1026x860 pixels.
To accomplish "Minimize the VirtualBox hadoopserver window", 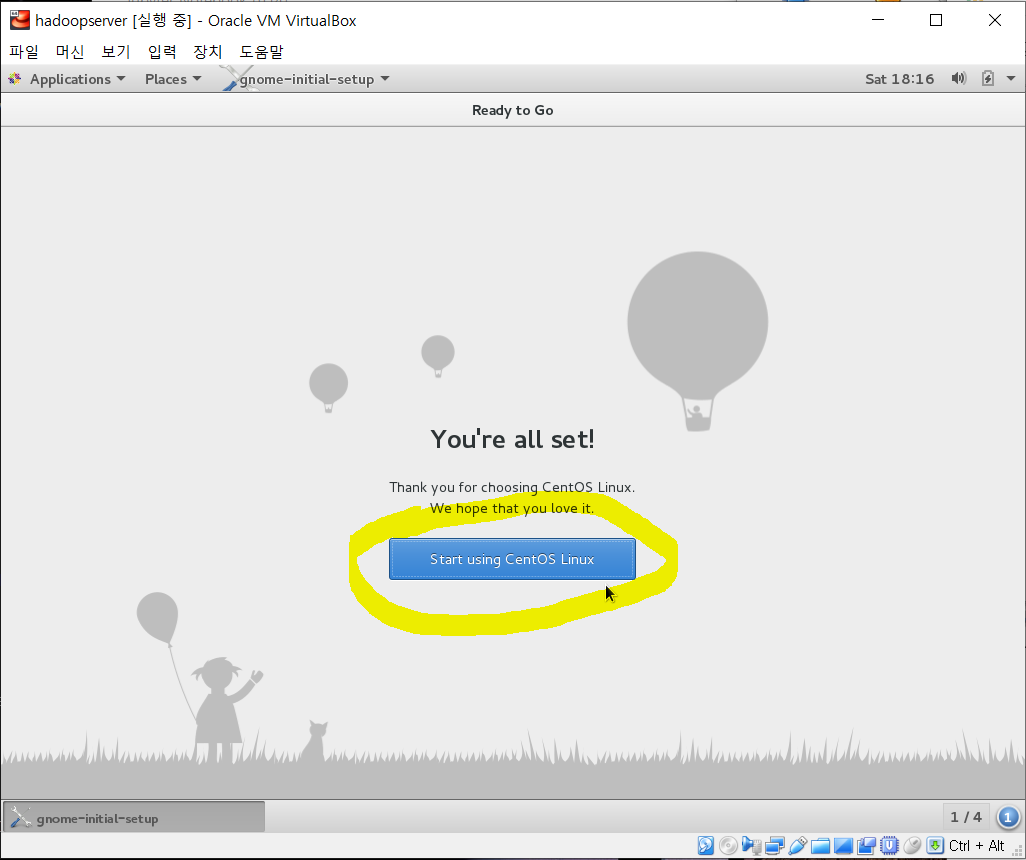I will pos(878,20).
